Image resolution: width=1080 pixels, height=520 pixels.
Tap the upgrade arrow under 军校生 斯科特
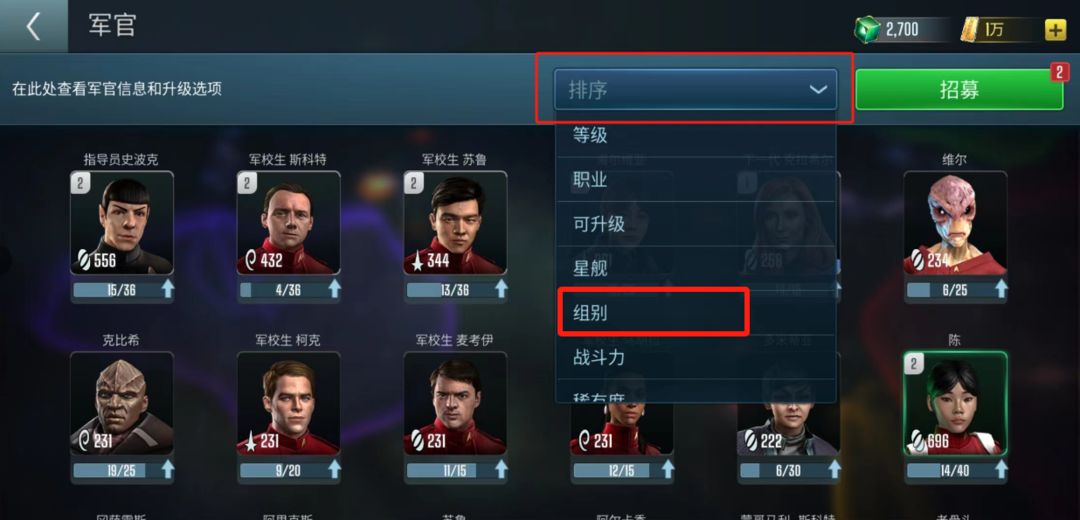point(334,289)
